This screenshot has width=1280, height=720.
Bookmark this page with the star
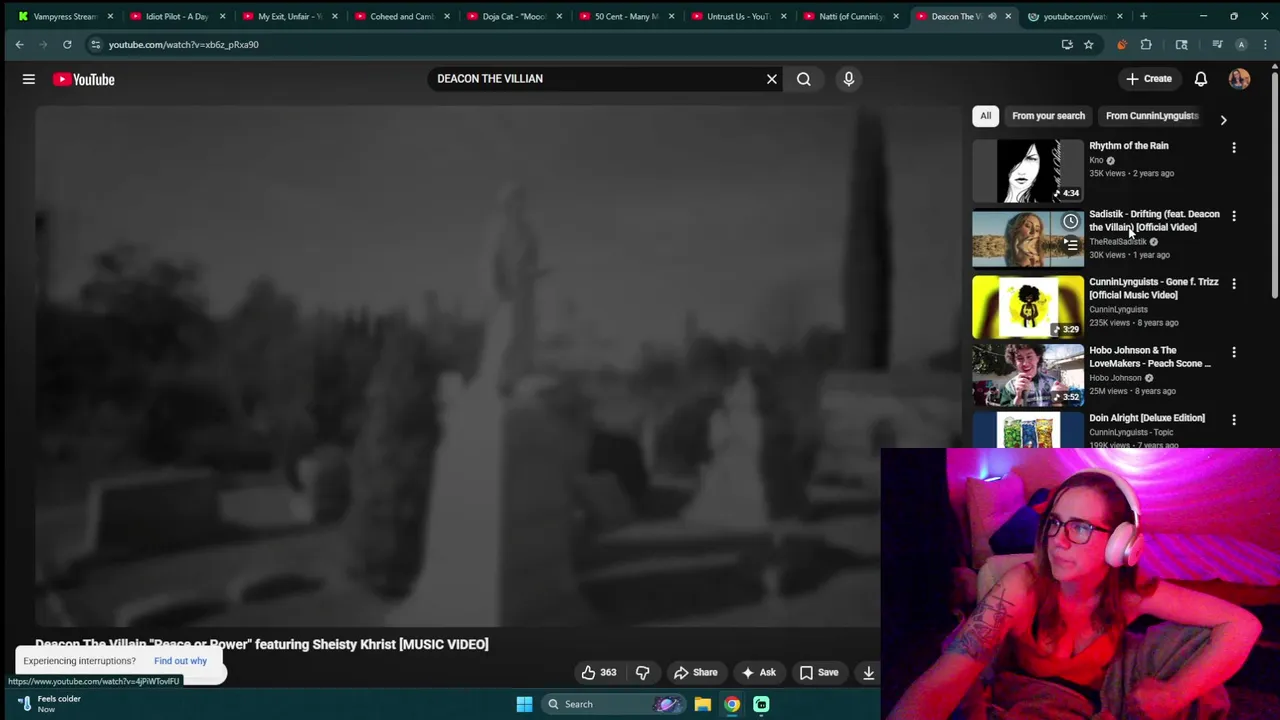pyautogui.click(x=1089, y=45)
